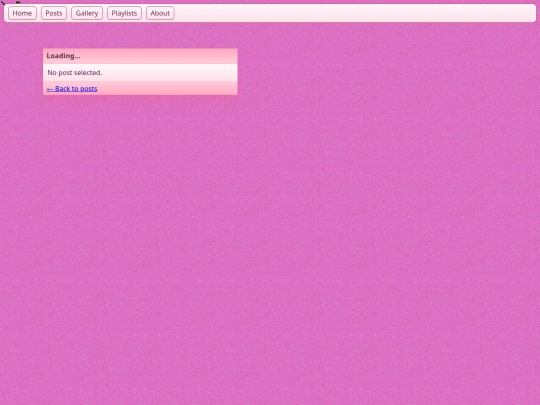The image size is (540, 405).
Task: Follow the Back to posts link
Action: 72,89
